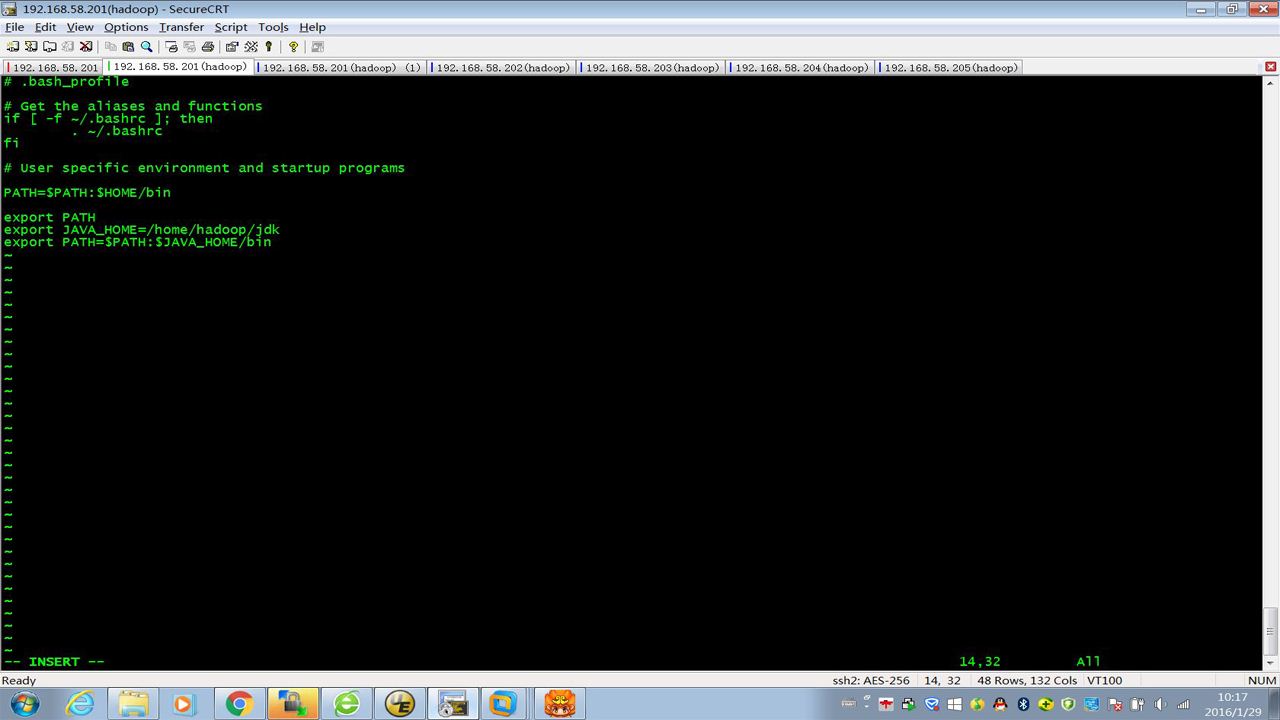Image resolution: width=1280 pixels, height=720 pixels.
Task: Click the Public Key Assistant key icon
Action: [x=269, y=46]
